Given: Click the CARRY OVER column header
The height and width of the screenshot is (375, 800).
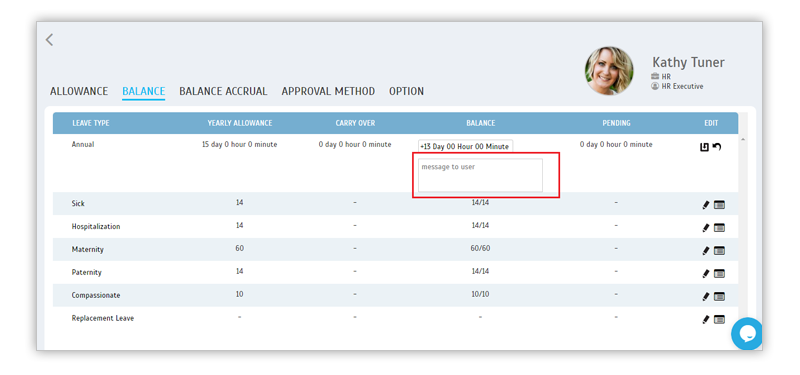Looking at the screenshot, I should coord(355,123).
